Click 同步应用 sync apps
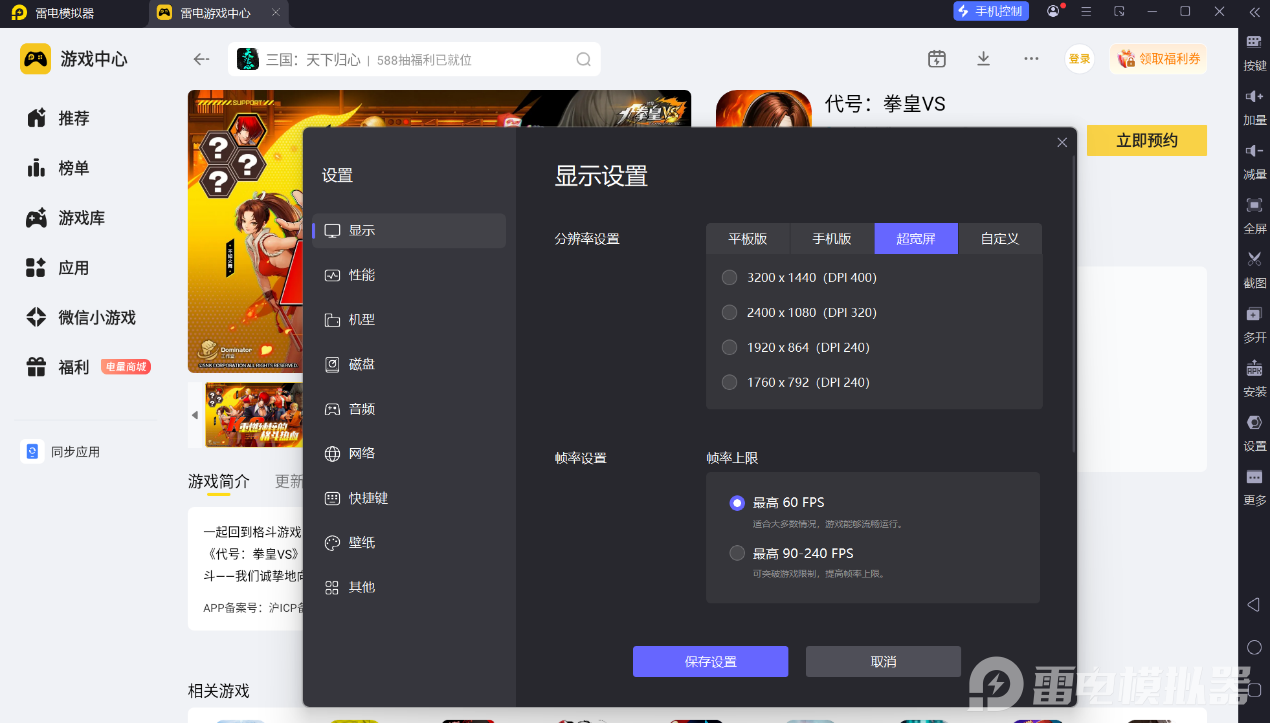 62,452
